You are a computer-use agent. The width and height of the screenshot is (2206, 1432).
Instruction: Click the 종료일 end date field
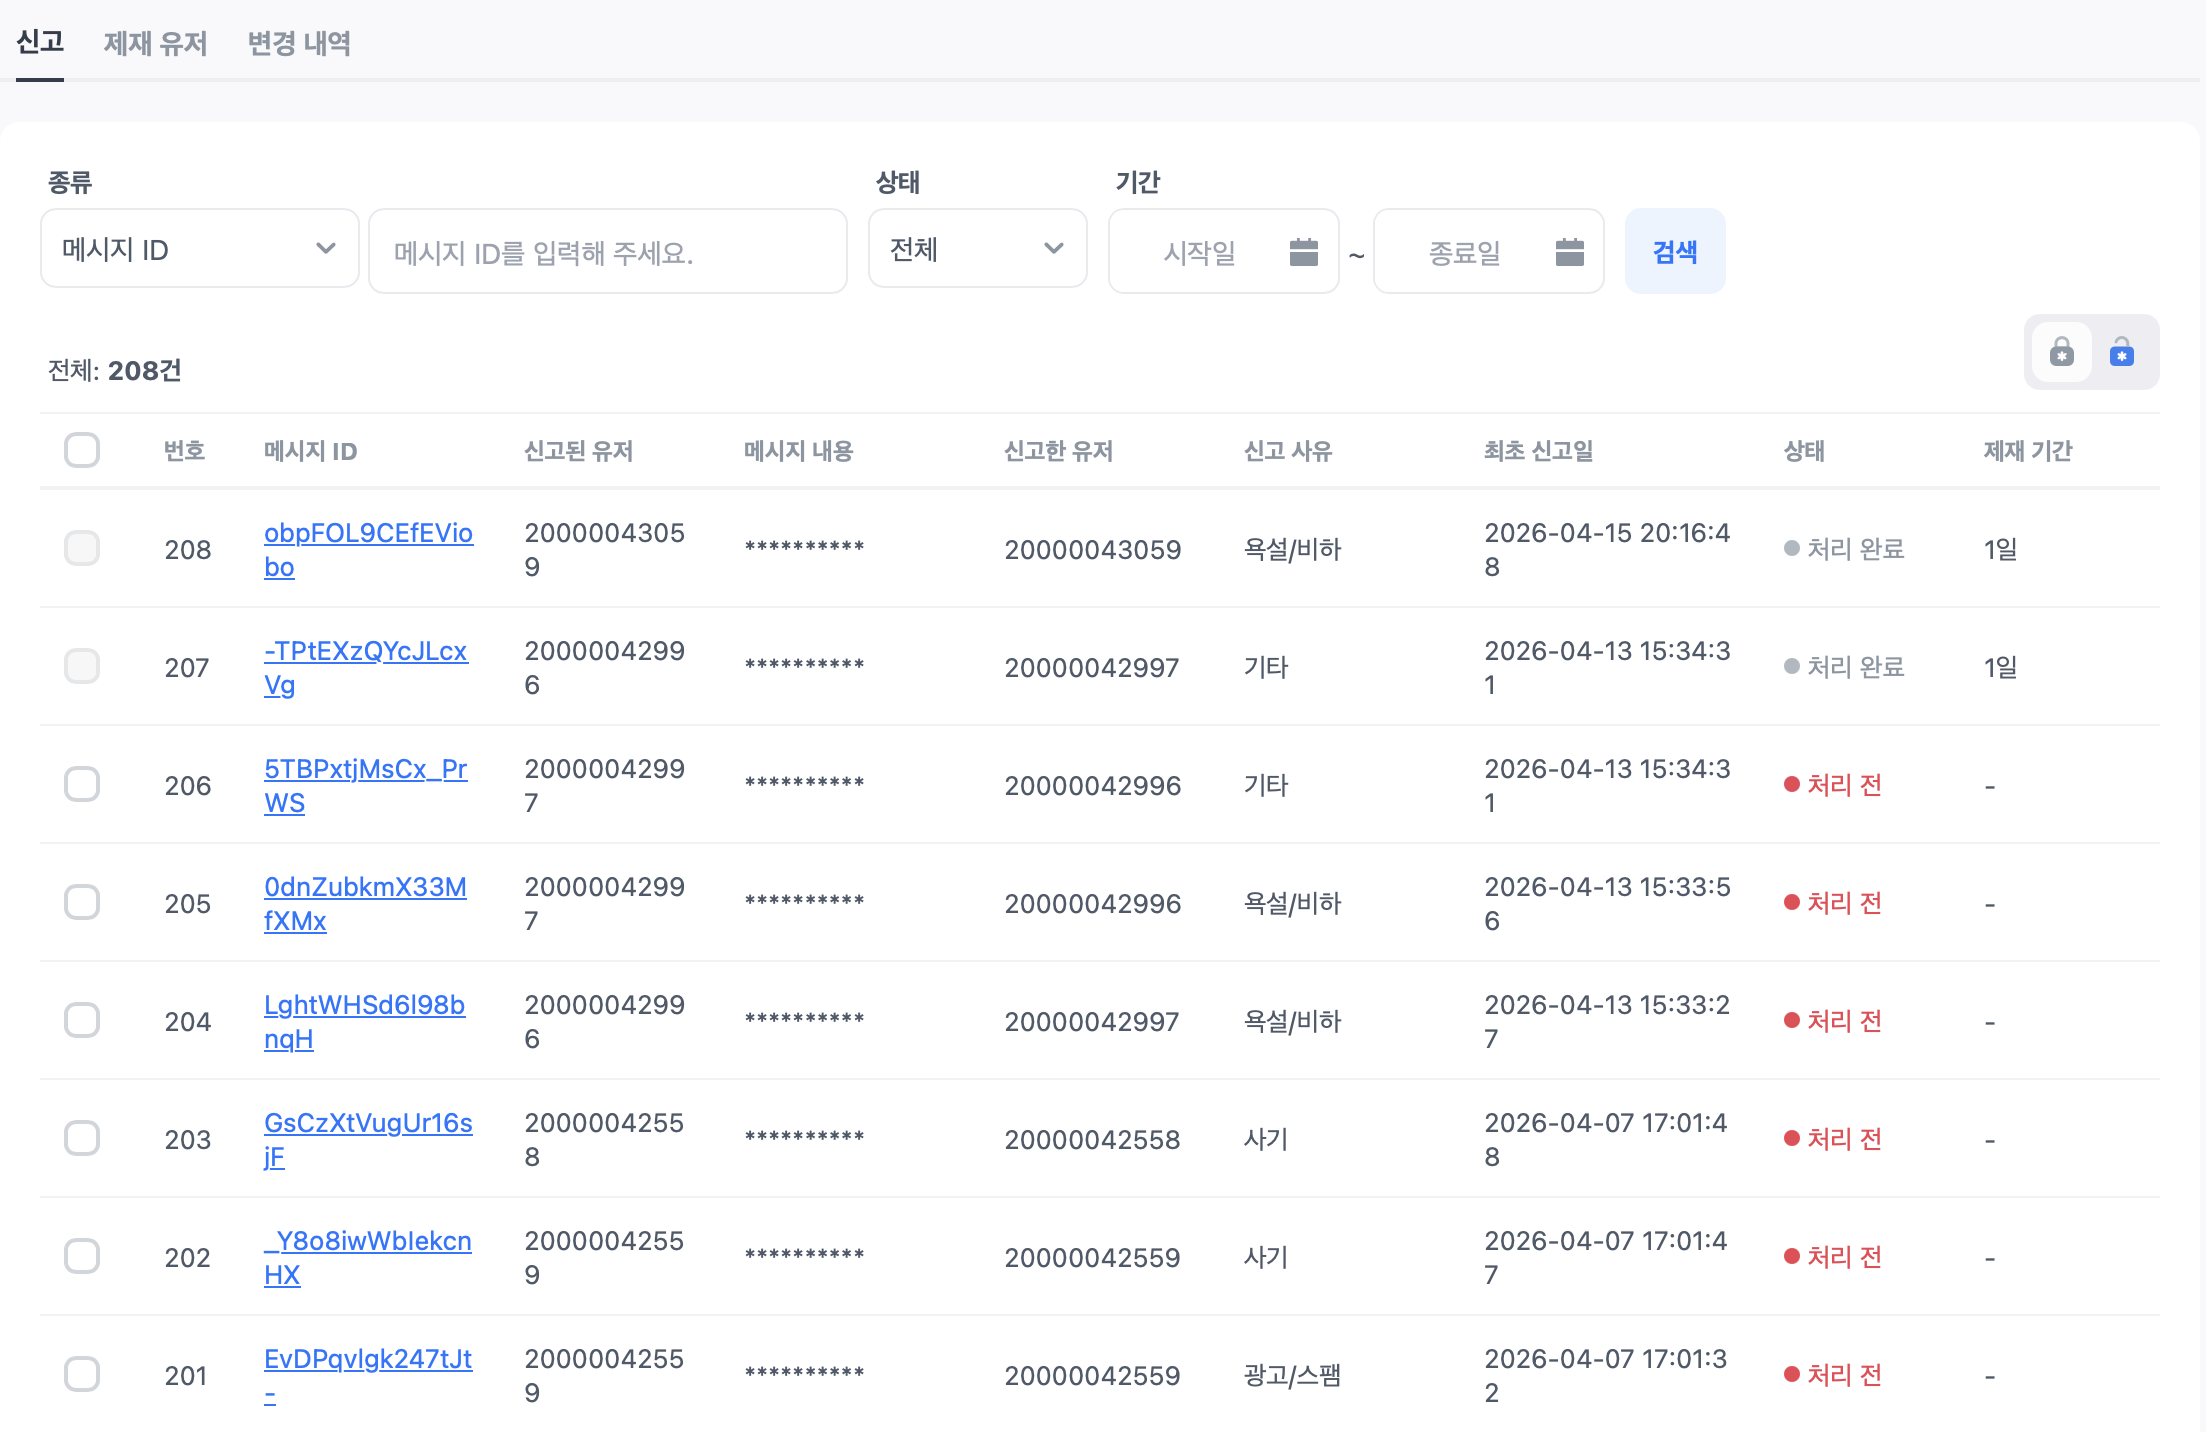coord(1464,252)
